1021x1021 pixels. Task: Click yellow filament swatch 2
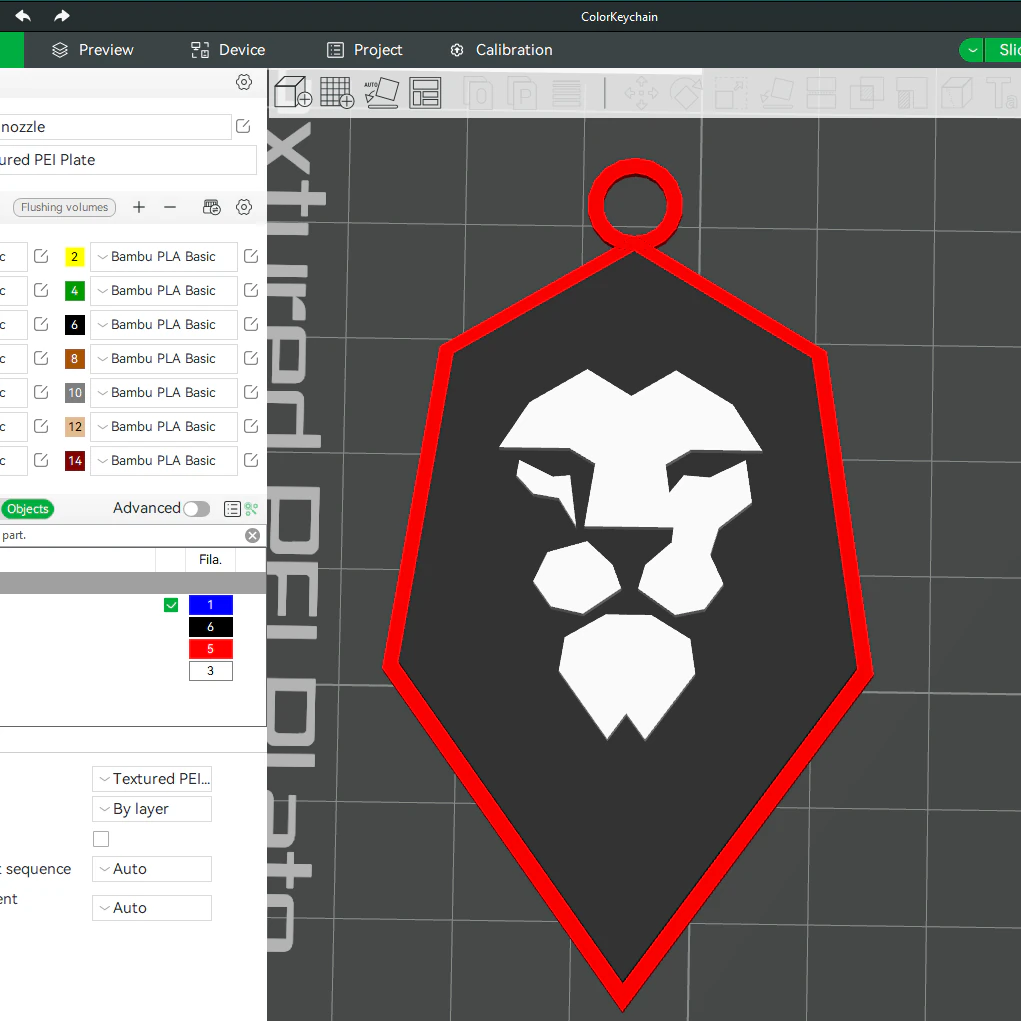pyautogui.click(x=75, y=257)
